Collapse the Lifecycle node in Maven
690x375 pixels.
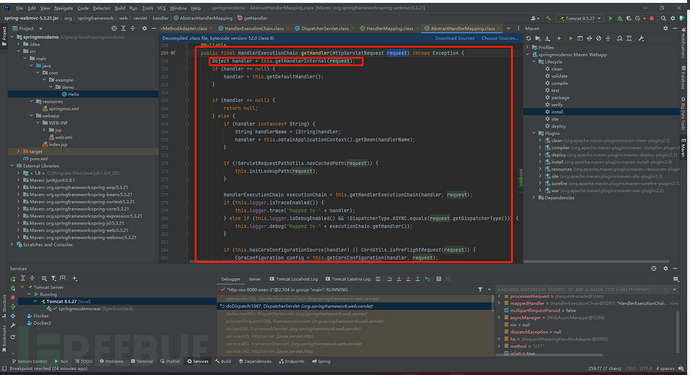coord(534,62)
